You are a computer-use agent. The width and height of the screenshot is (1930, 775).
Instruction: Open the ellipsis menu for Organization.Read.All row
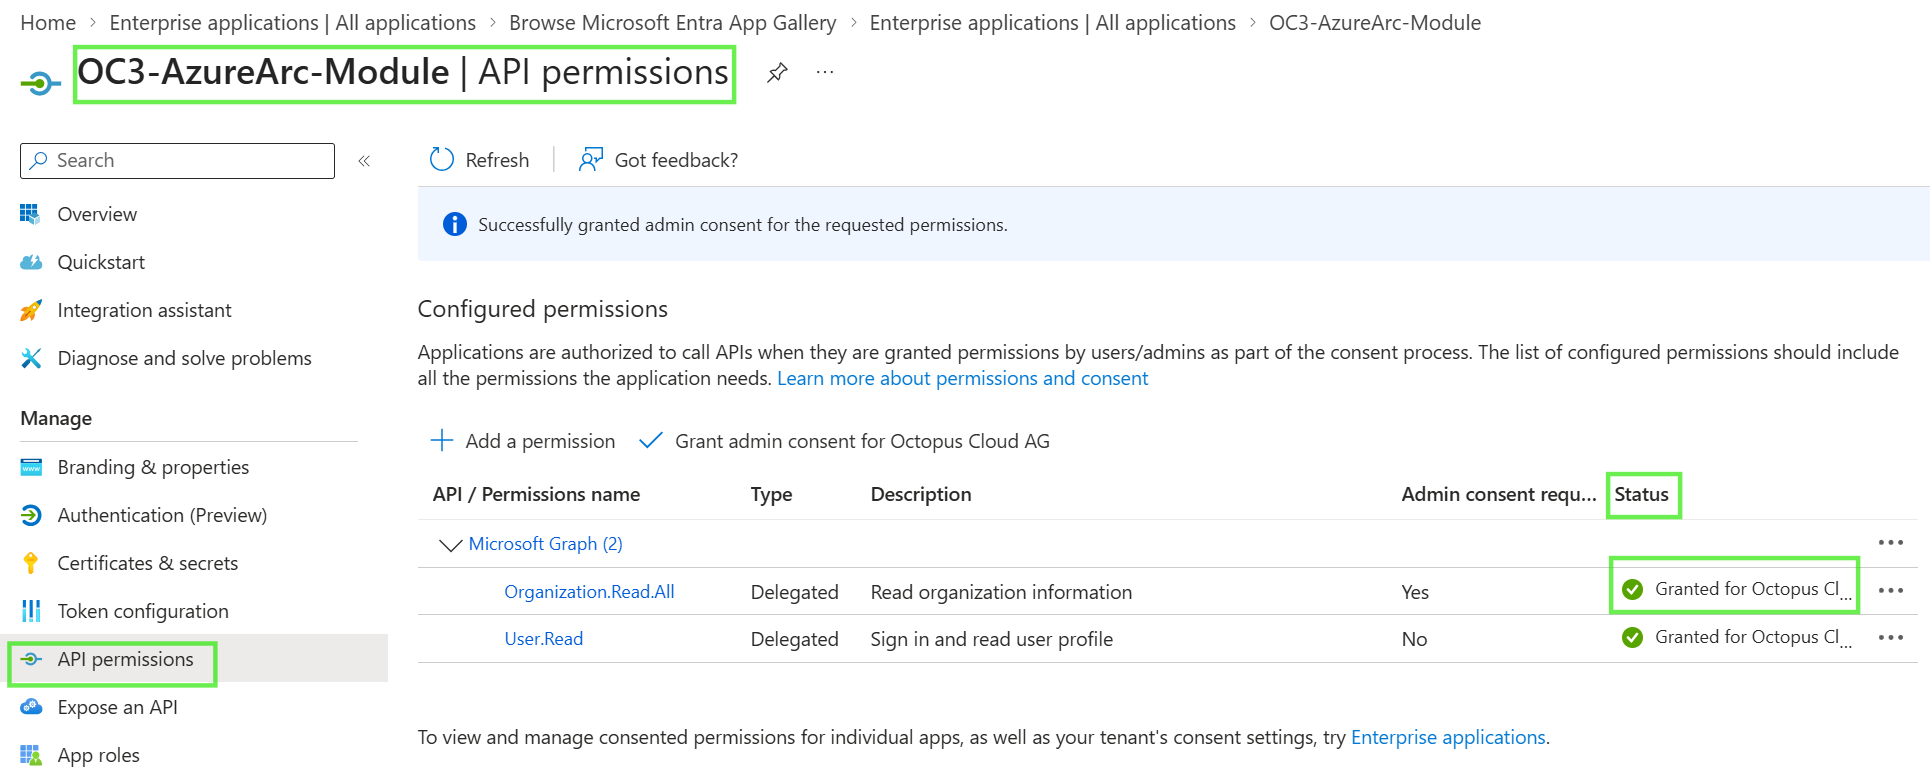pos(1890,591)
